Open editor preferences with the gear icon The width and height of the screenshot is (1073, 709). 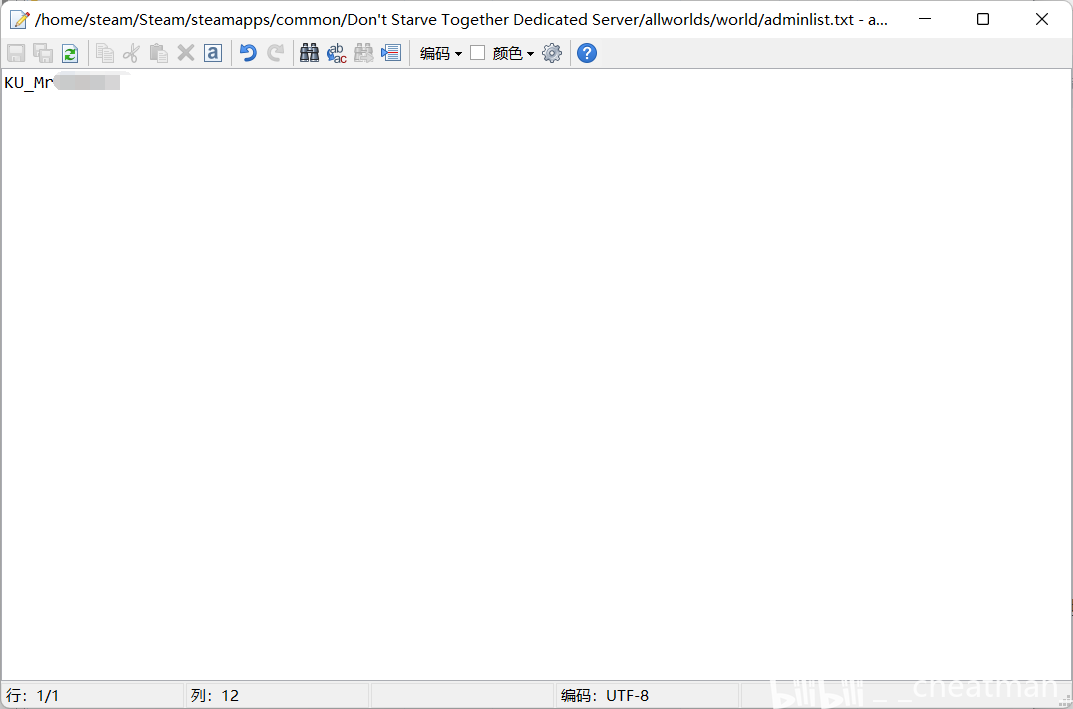point(552,53)
